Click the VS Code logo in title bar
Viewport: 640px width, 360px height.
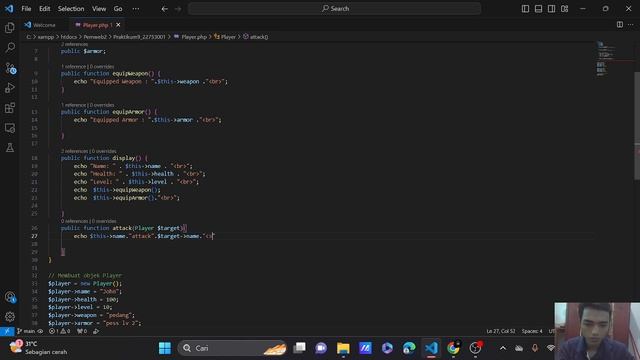tap(9, 9)
